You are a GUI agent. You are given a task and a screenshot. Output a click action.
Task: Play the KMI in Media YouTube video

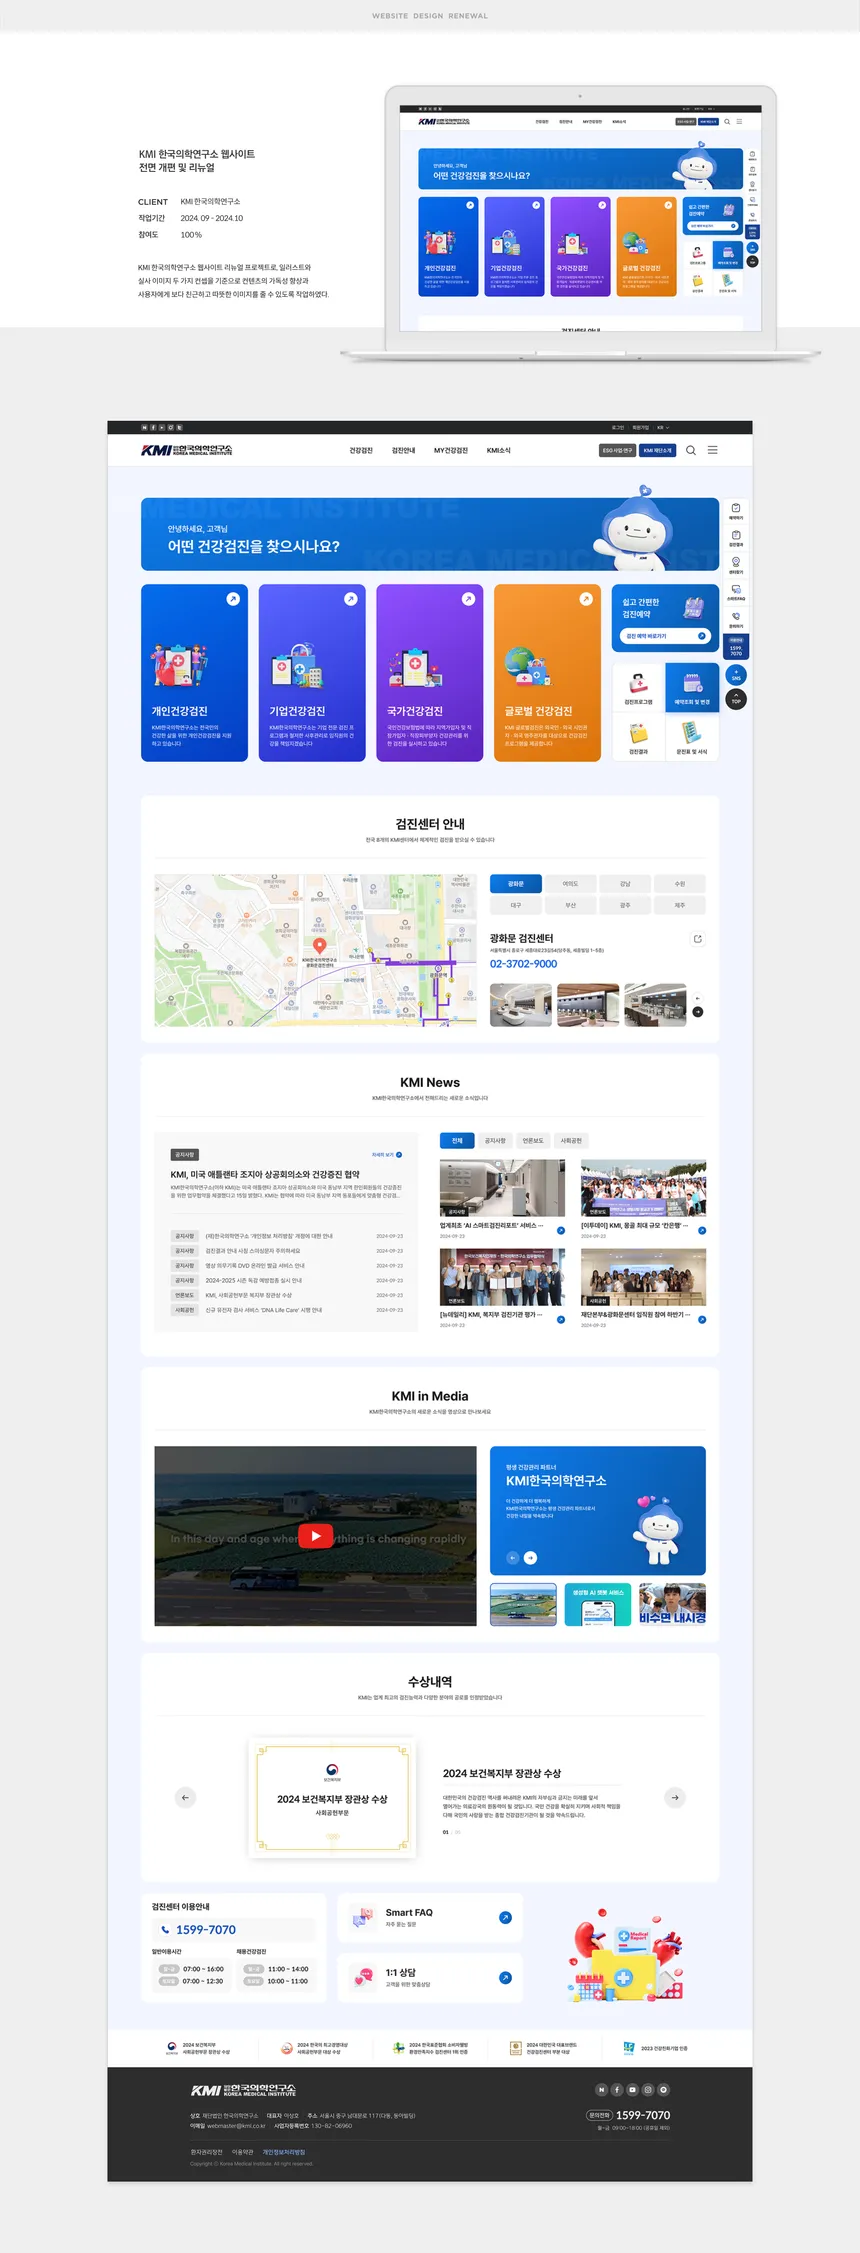pyautogui.click(x=315, y=1536)
